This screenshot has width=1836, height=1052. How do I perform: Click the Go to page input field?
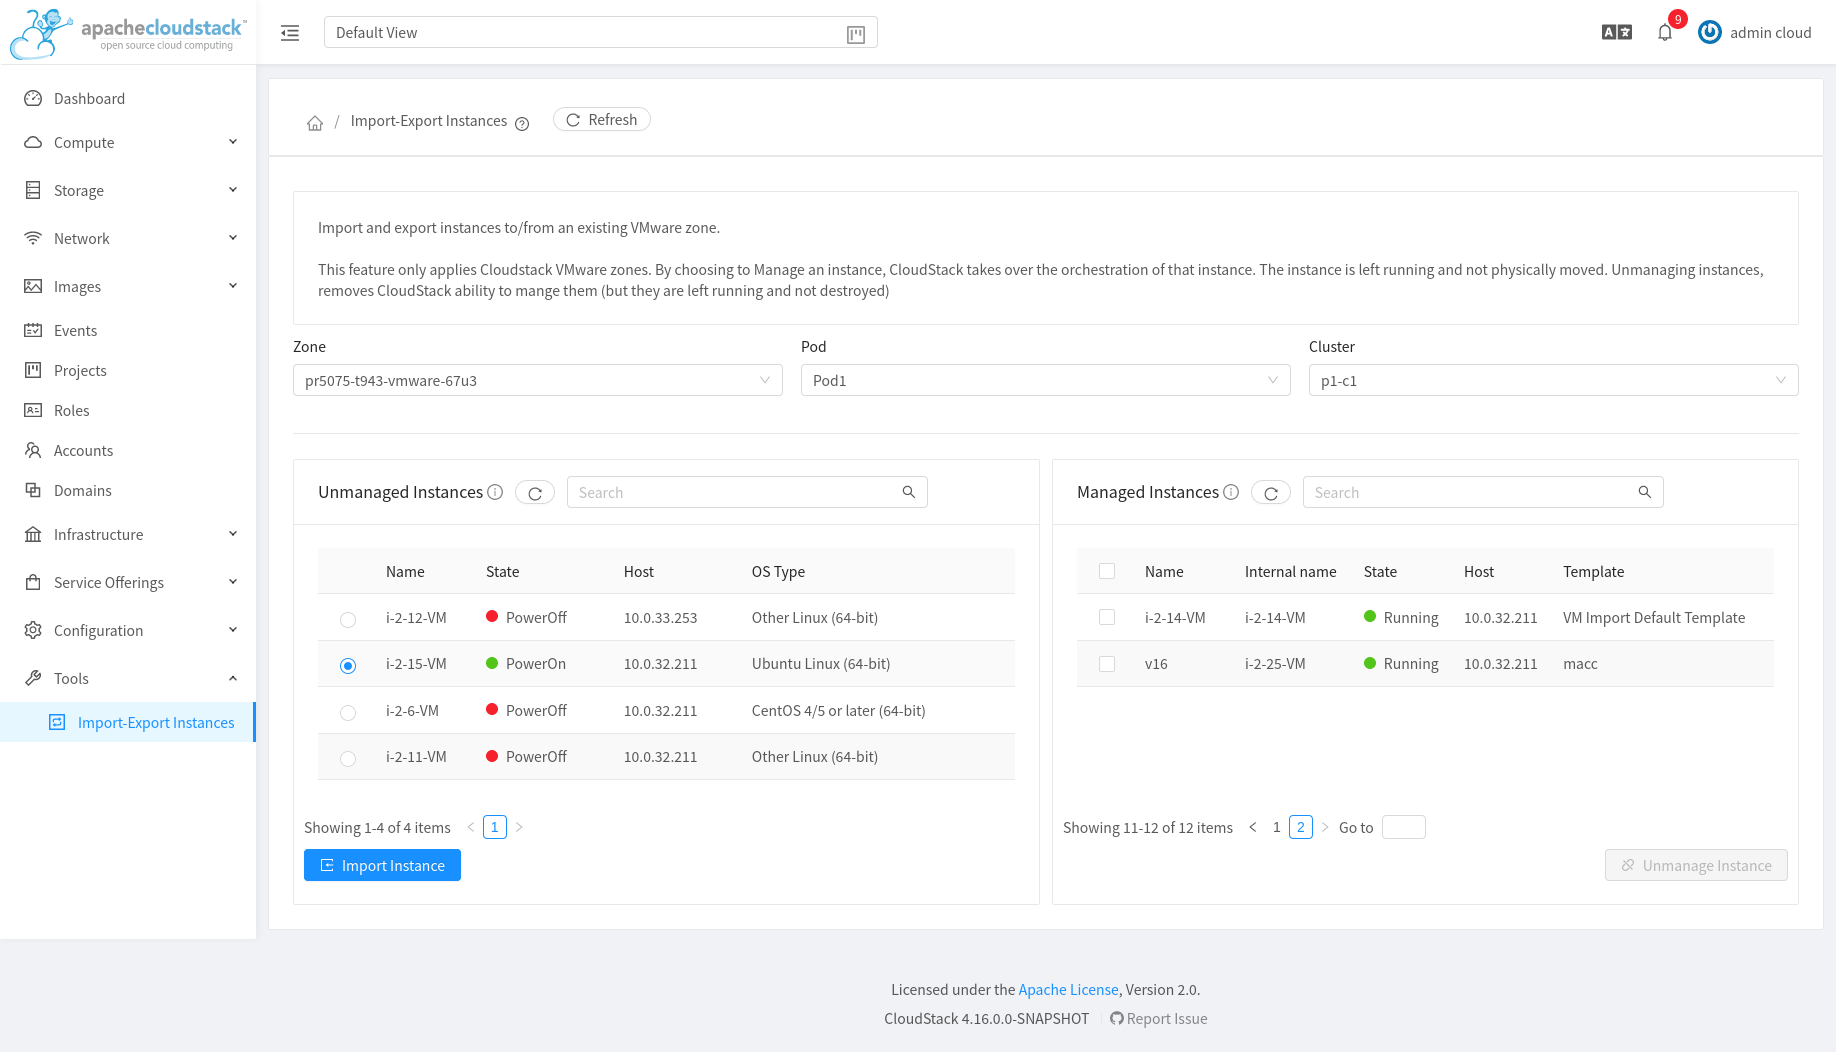click(x=1403, y=827)
